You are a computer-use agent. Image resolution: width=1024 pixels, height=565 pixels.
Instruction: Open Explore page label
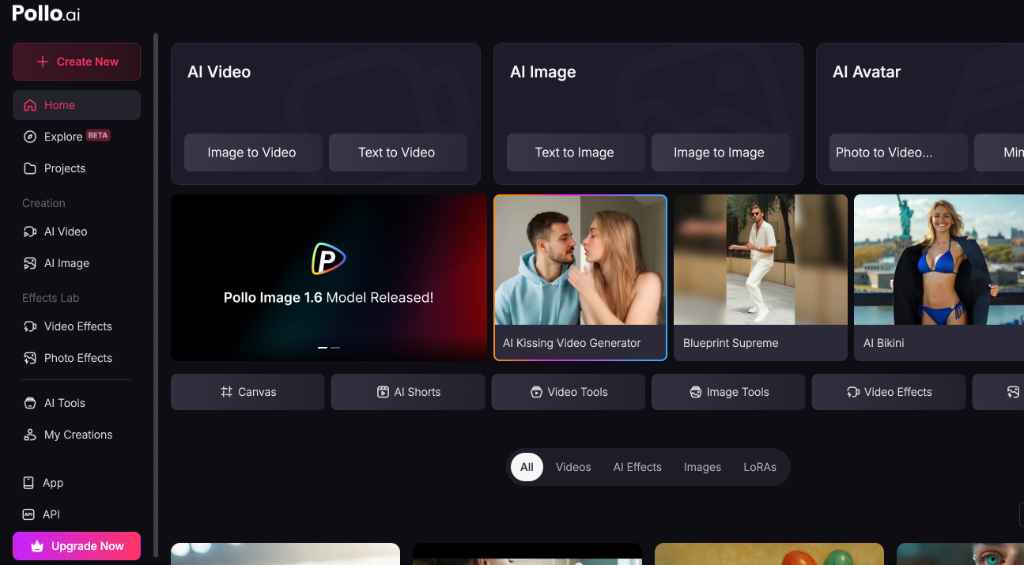(63, 137)
